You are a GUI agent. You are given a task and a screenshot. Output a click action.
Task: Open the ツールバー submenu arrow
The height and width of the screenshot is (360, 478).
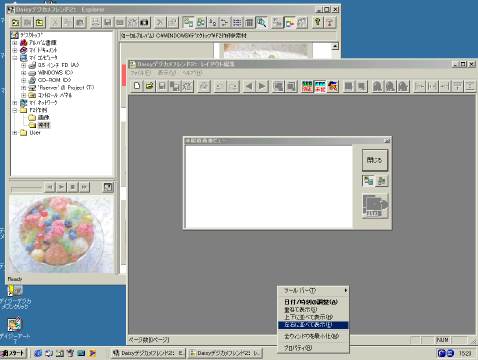point(345,291)
